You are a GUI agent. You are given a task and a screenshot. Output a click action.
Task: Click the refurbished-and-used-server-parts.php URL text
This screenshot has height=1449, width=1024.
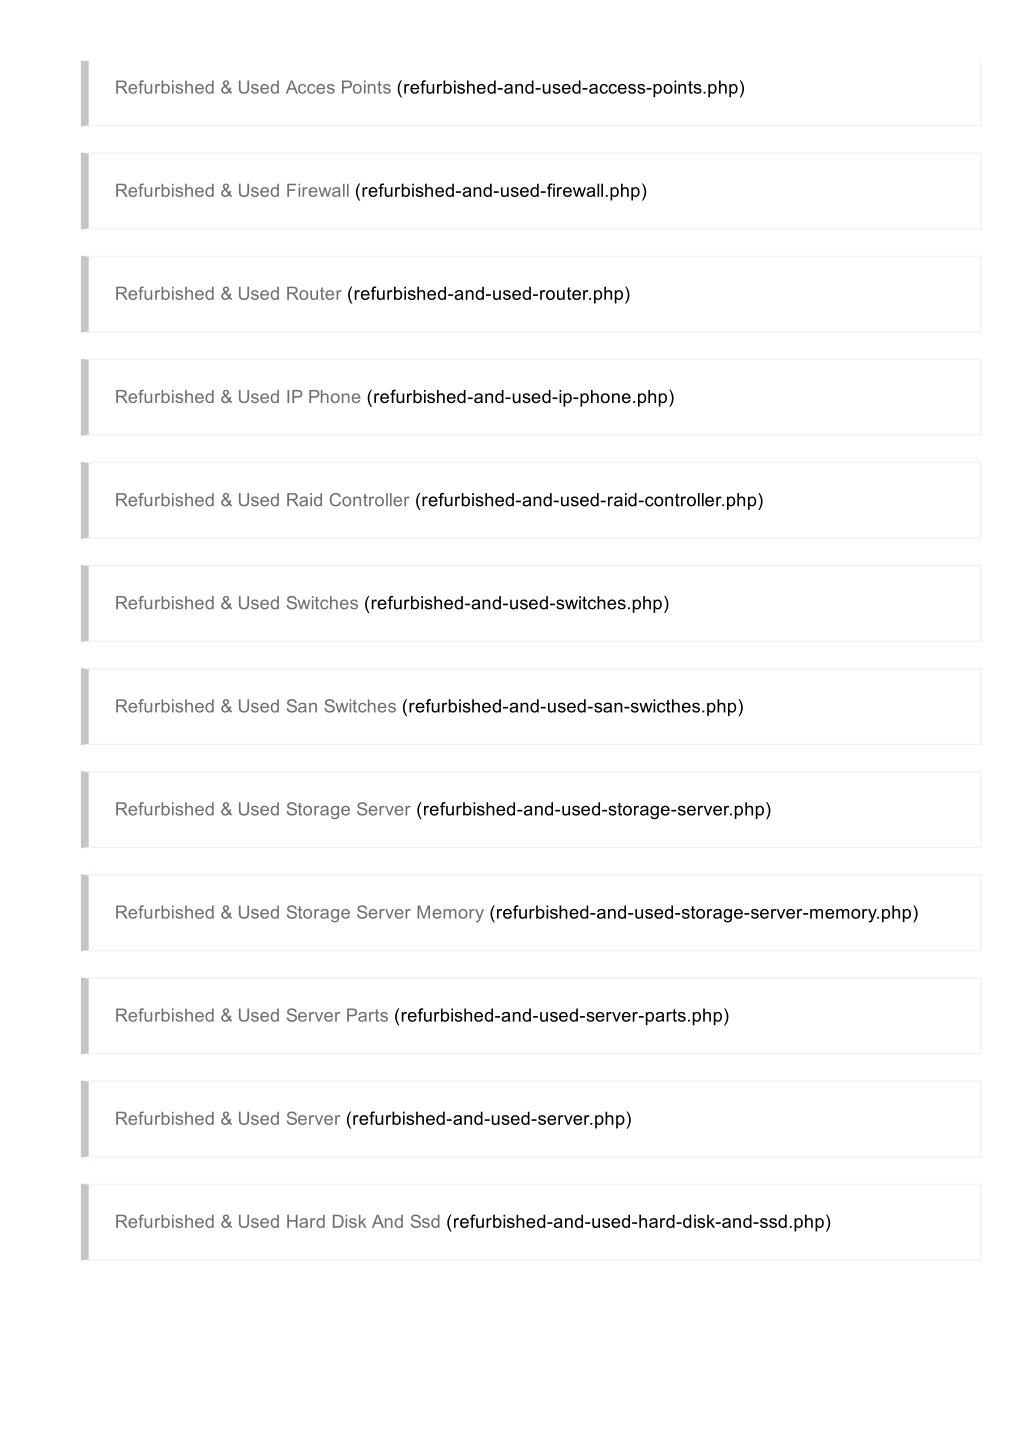coord(562,1015)
